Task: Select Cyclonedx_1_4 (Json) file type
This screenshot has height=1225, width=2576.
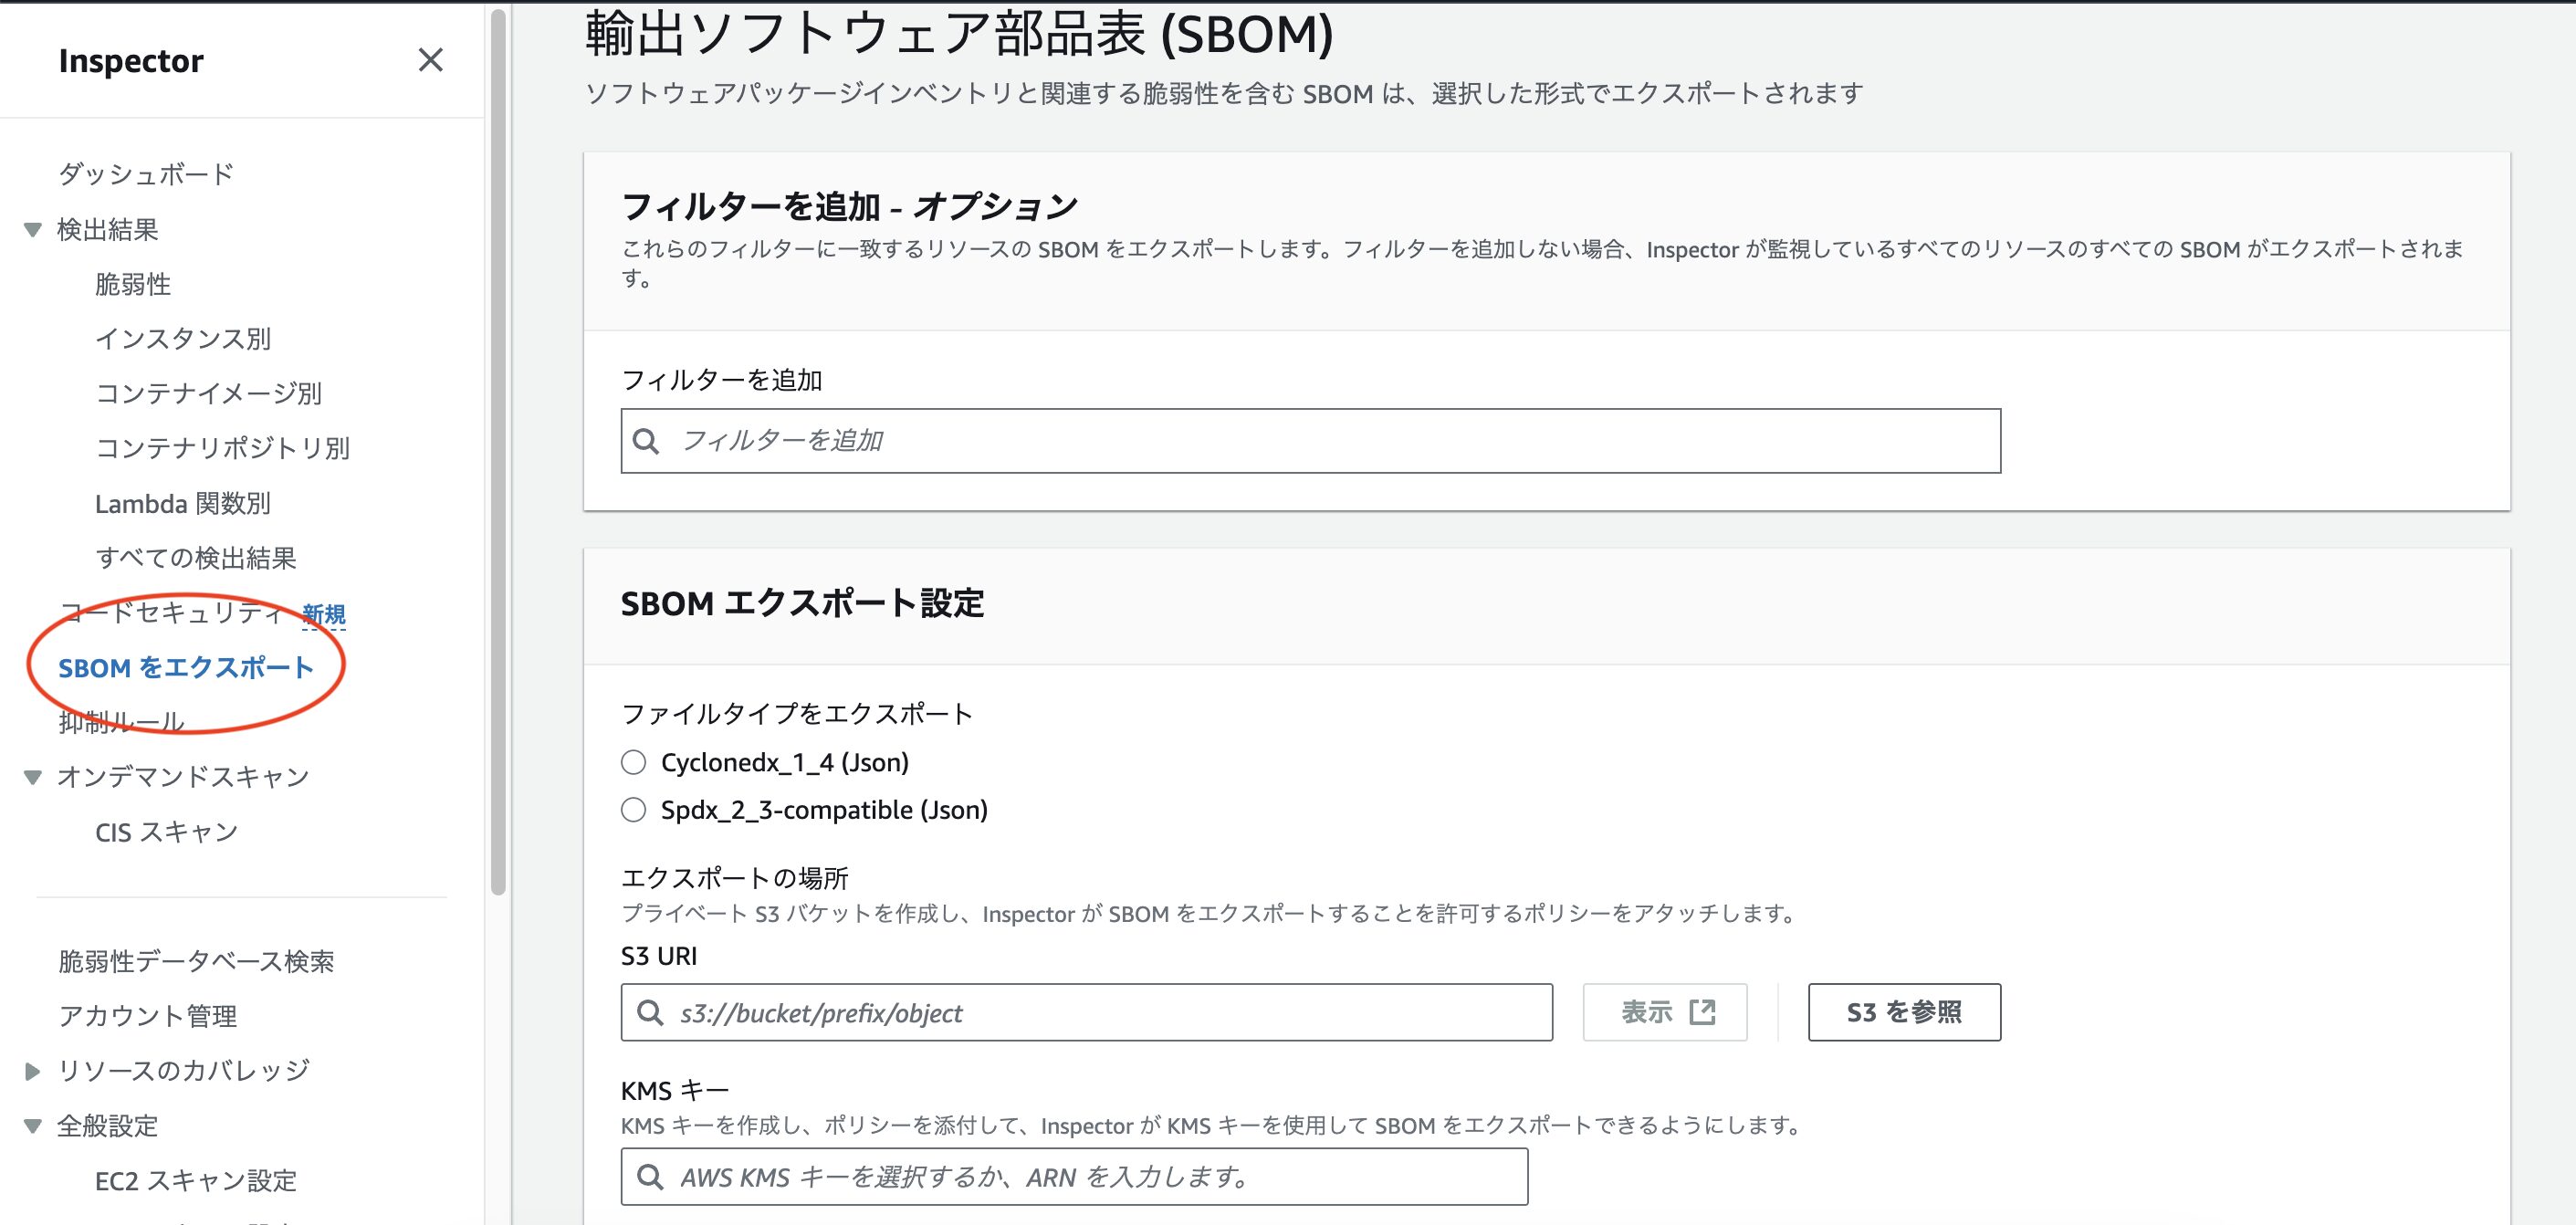Action: point(633,763)
